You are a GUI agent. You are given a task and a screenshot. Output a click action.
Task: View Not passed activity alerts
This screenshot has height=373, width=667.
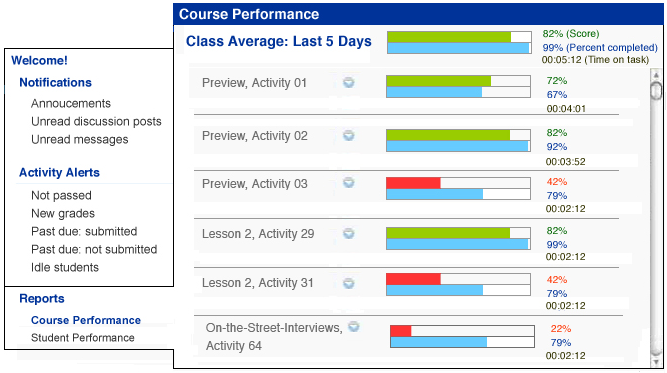tap(61, 195)
